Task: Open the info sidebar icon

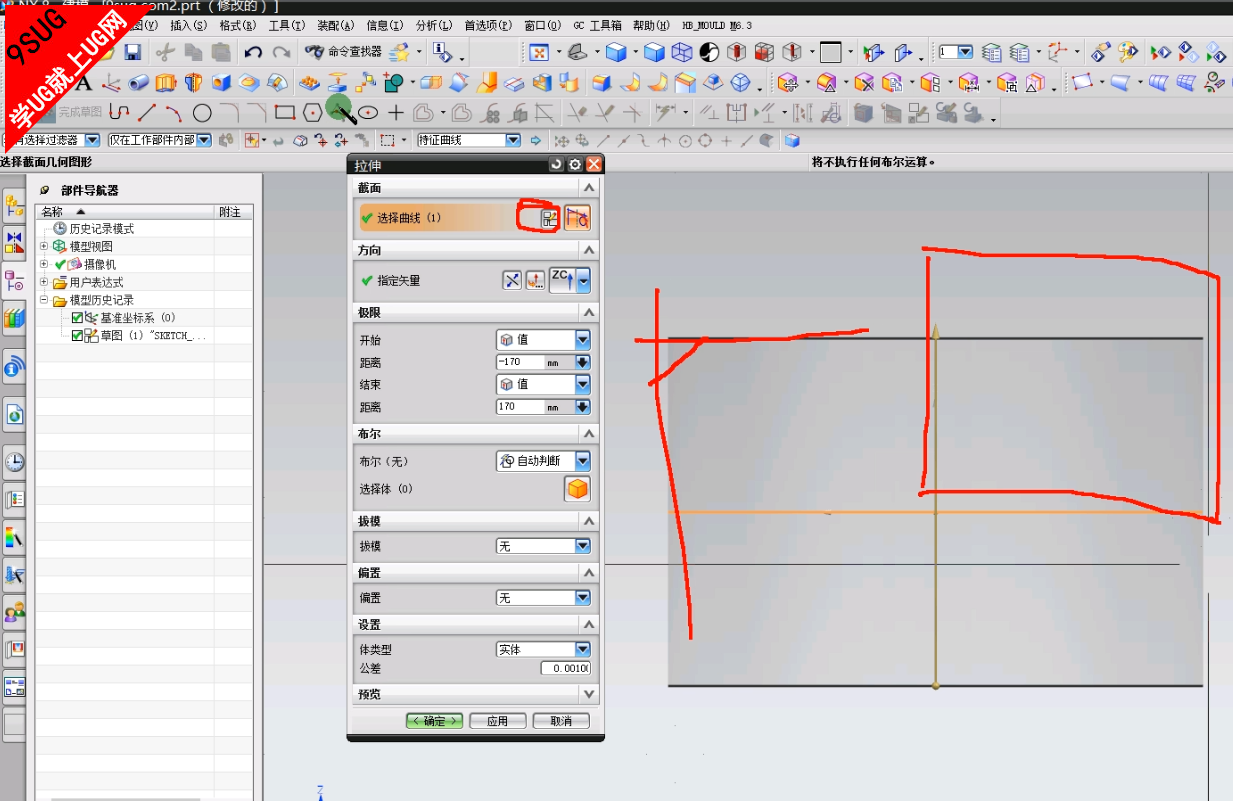Action: click(14, 368)
